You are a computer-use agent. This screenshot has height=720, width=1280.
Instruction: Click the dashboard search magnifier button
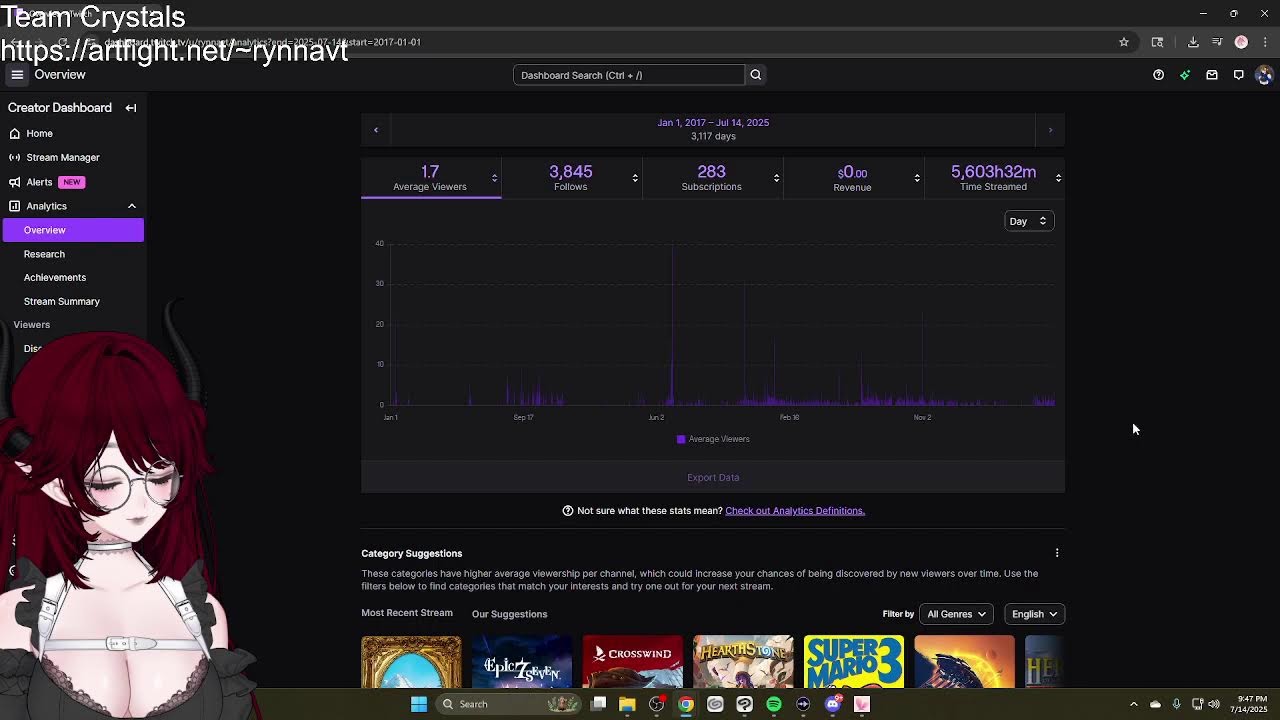(x=756, y=75)
